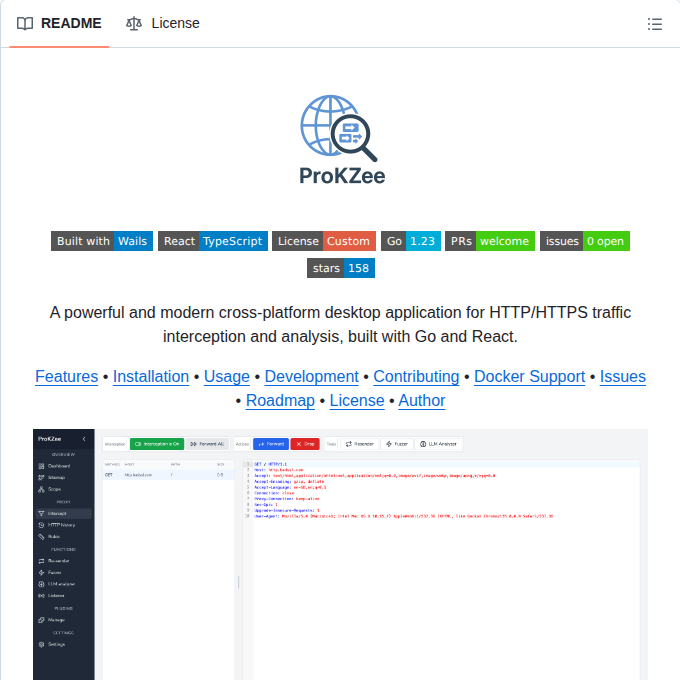Jump to the Features section link
Screen dimensions: 680x680
click(66, 377)
